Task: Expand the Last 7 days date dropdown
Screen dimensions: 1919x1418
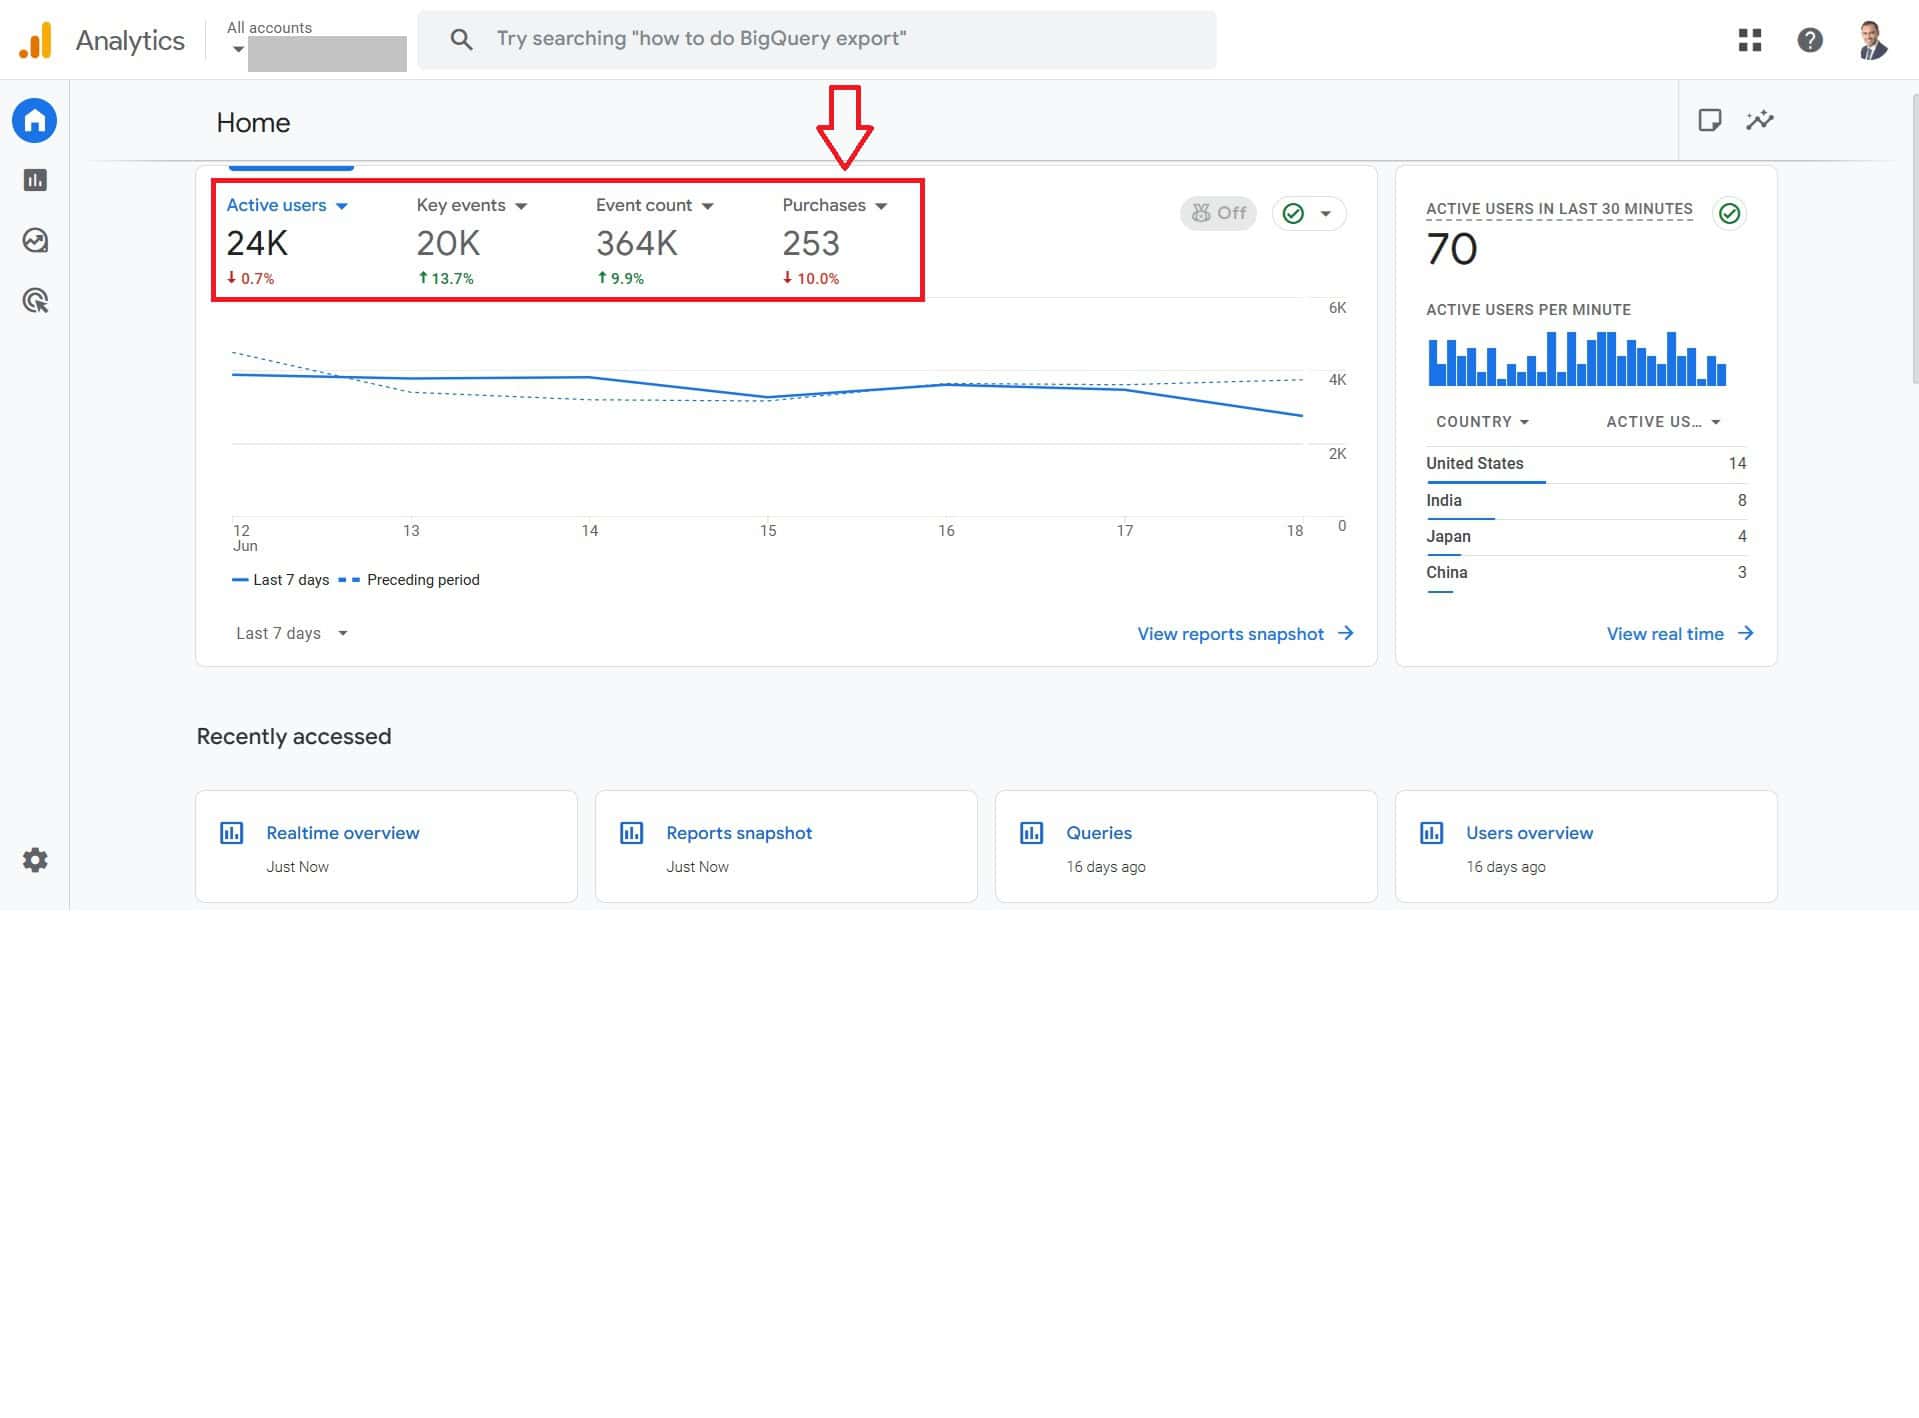Action: 291,633
